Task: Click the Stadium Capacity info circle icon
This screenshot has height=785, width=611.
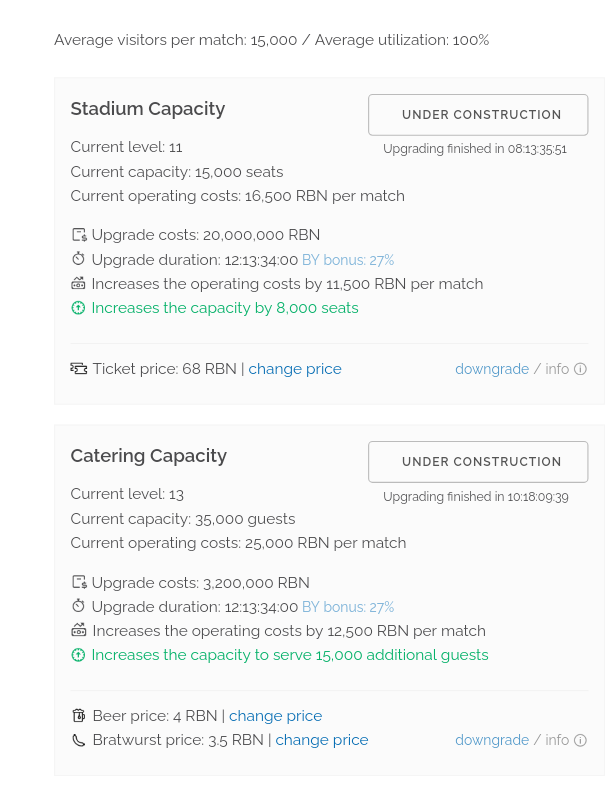Action: coord(580,369)
